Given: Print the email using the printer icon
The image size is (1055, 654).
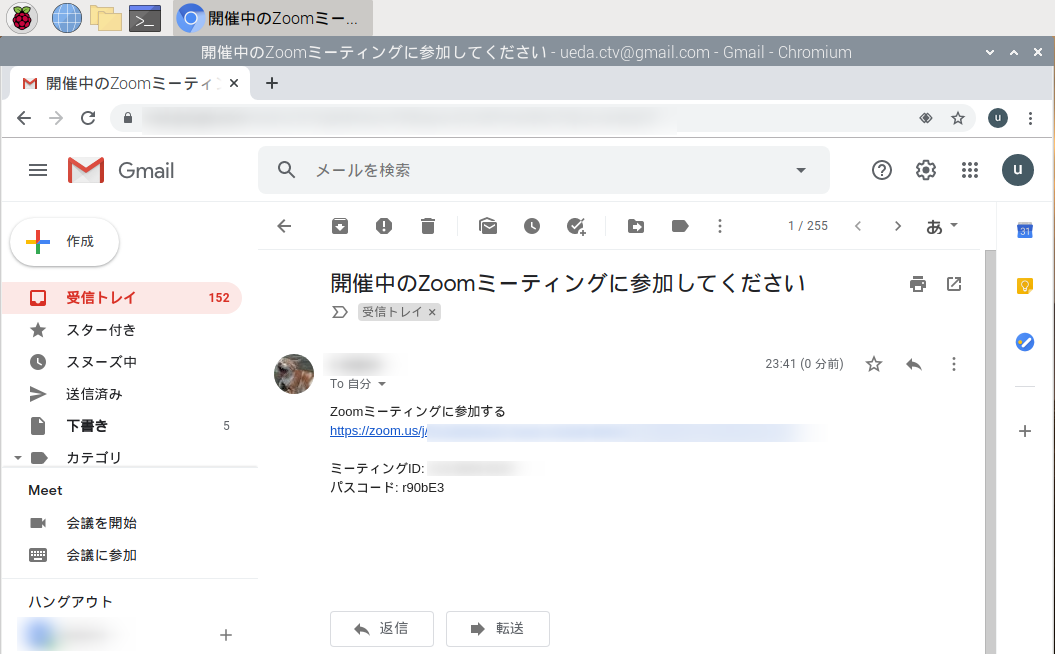Looking at the screenshot, I should point(917,284).
